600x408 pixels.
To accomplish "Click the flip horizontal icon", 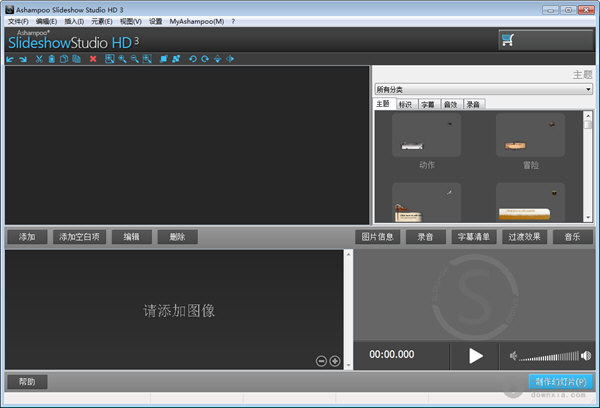I will tap(230, 59).
